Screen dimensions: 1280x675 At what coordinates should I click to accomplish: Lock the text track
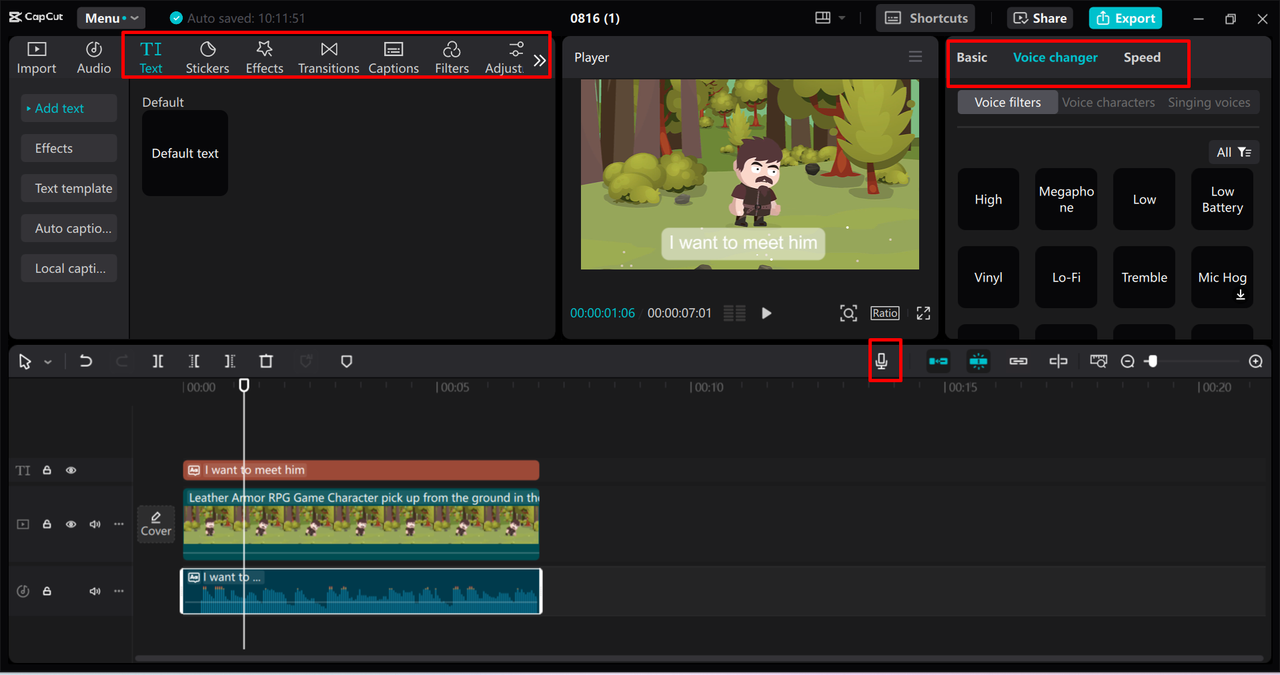click(47, 470)
